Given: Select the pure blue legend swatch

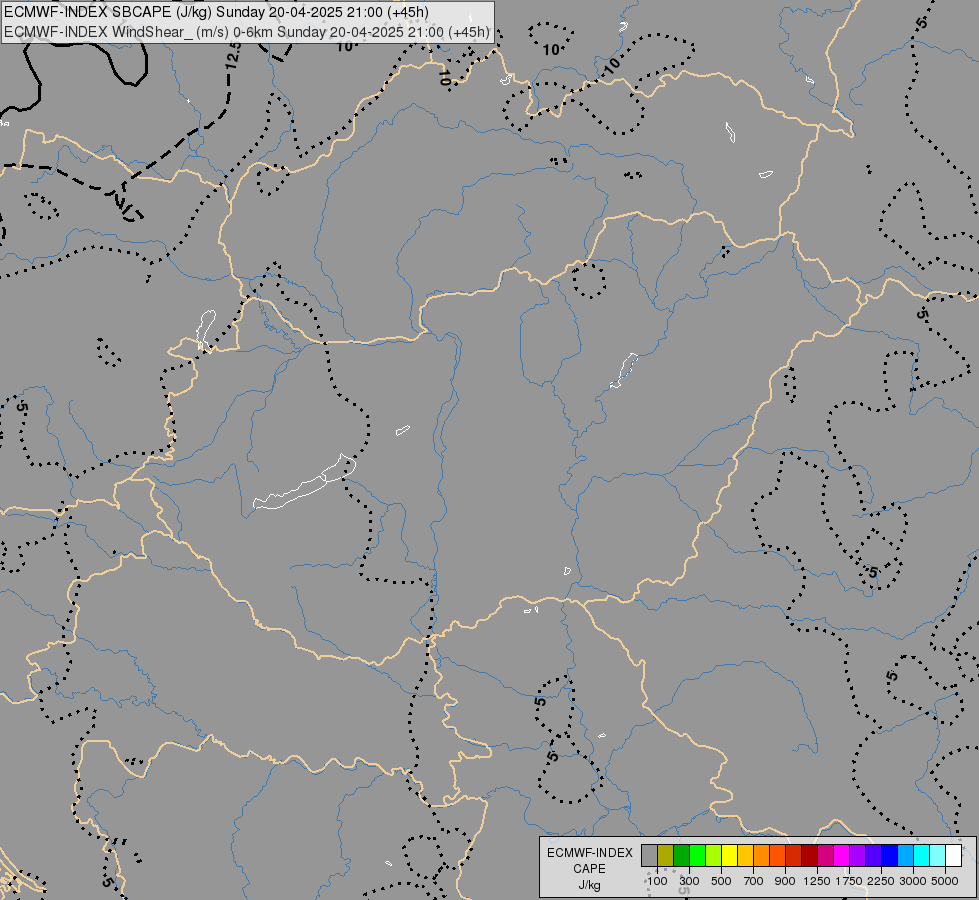Looking at the screenshot, I should pyautogui.click(x=890, y=856).
